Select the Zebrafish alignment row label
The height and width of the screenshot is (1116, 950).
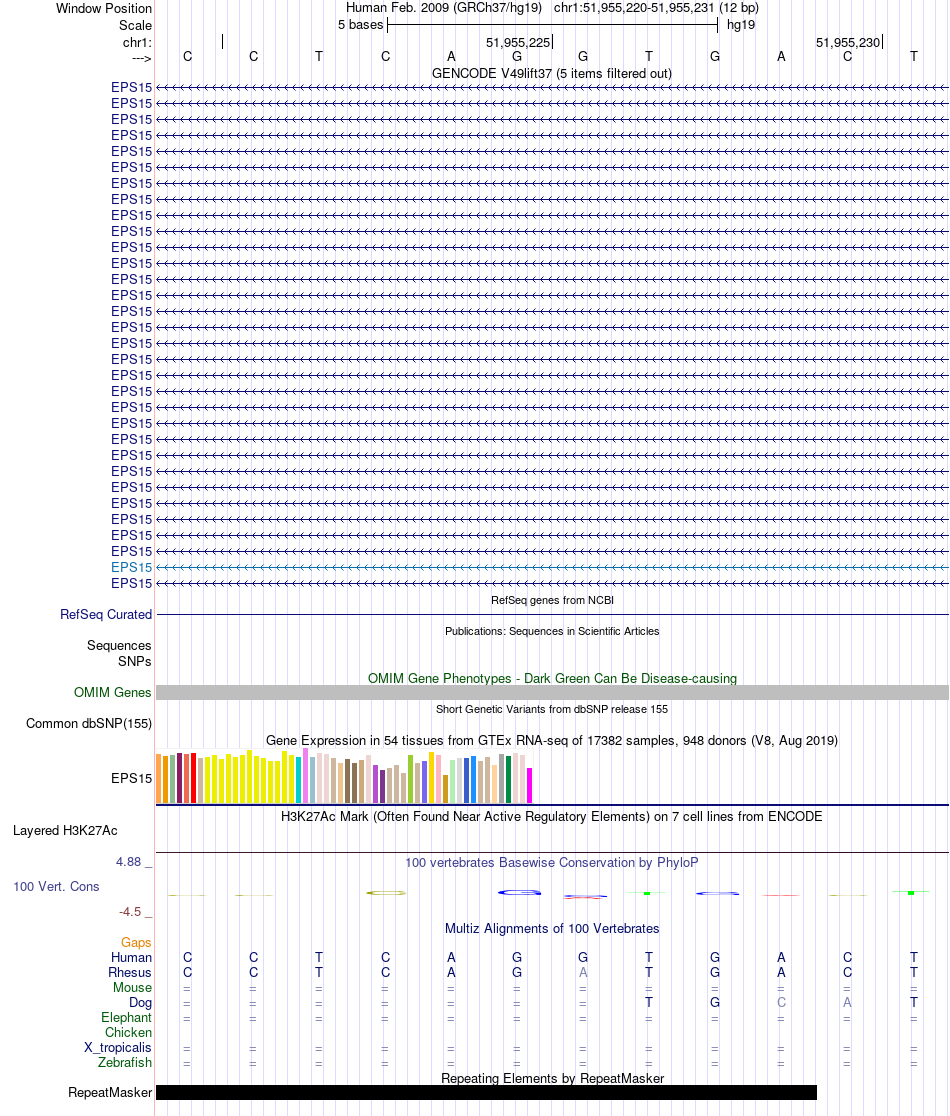[x=125, y=1063]
